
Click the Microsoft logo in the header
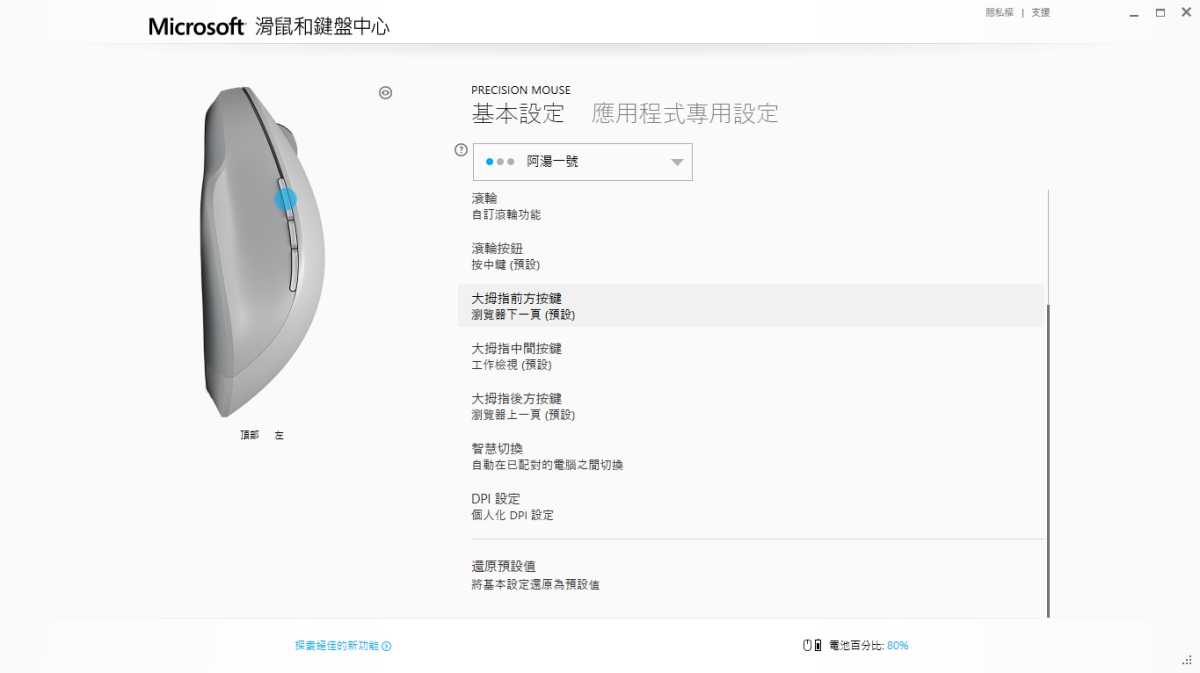pos(196,26)
